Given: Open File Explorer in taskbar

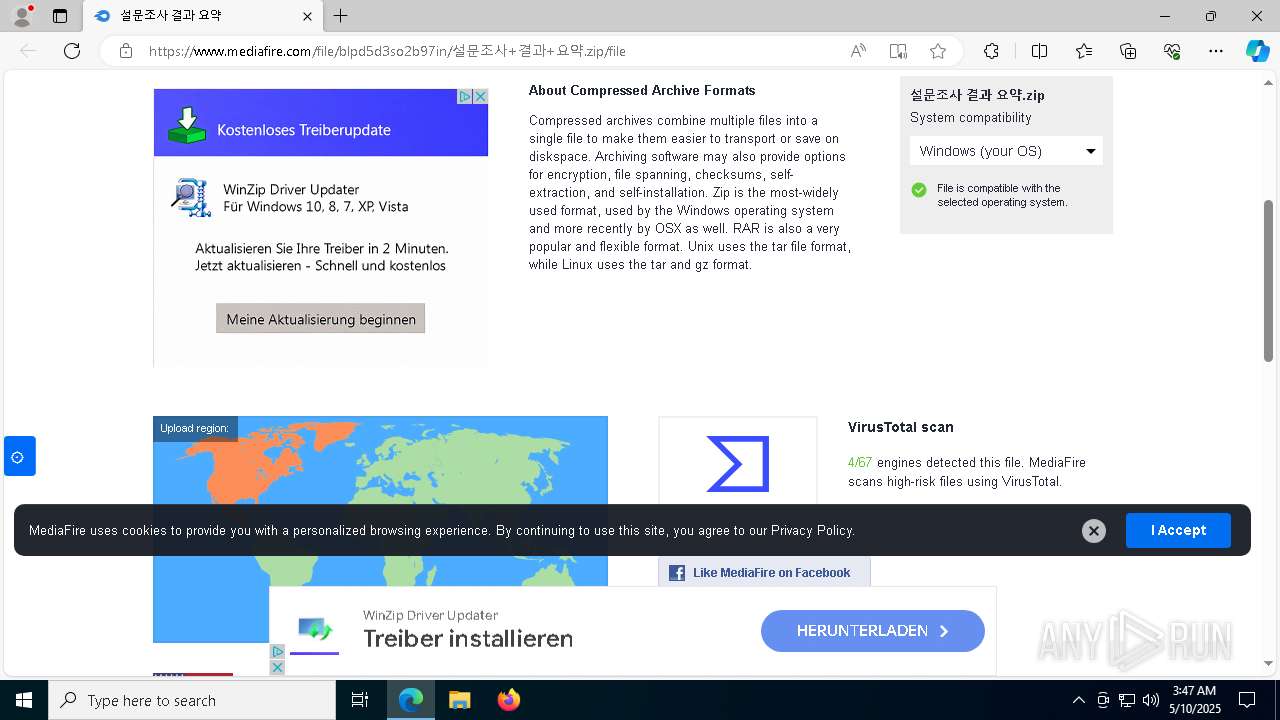Looking at the screenshot, I should (459, 700).
